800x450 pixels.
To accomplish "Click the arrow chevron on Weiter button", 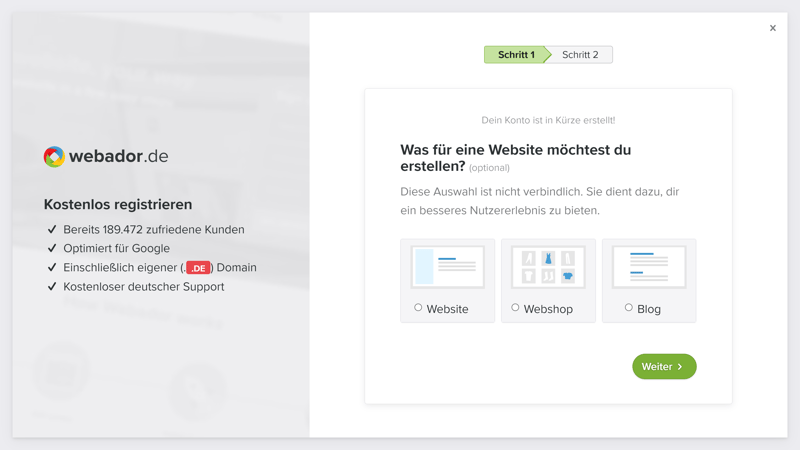I will (x=680, y=367).
